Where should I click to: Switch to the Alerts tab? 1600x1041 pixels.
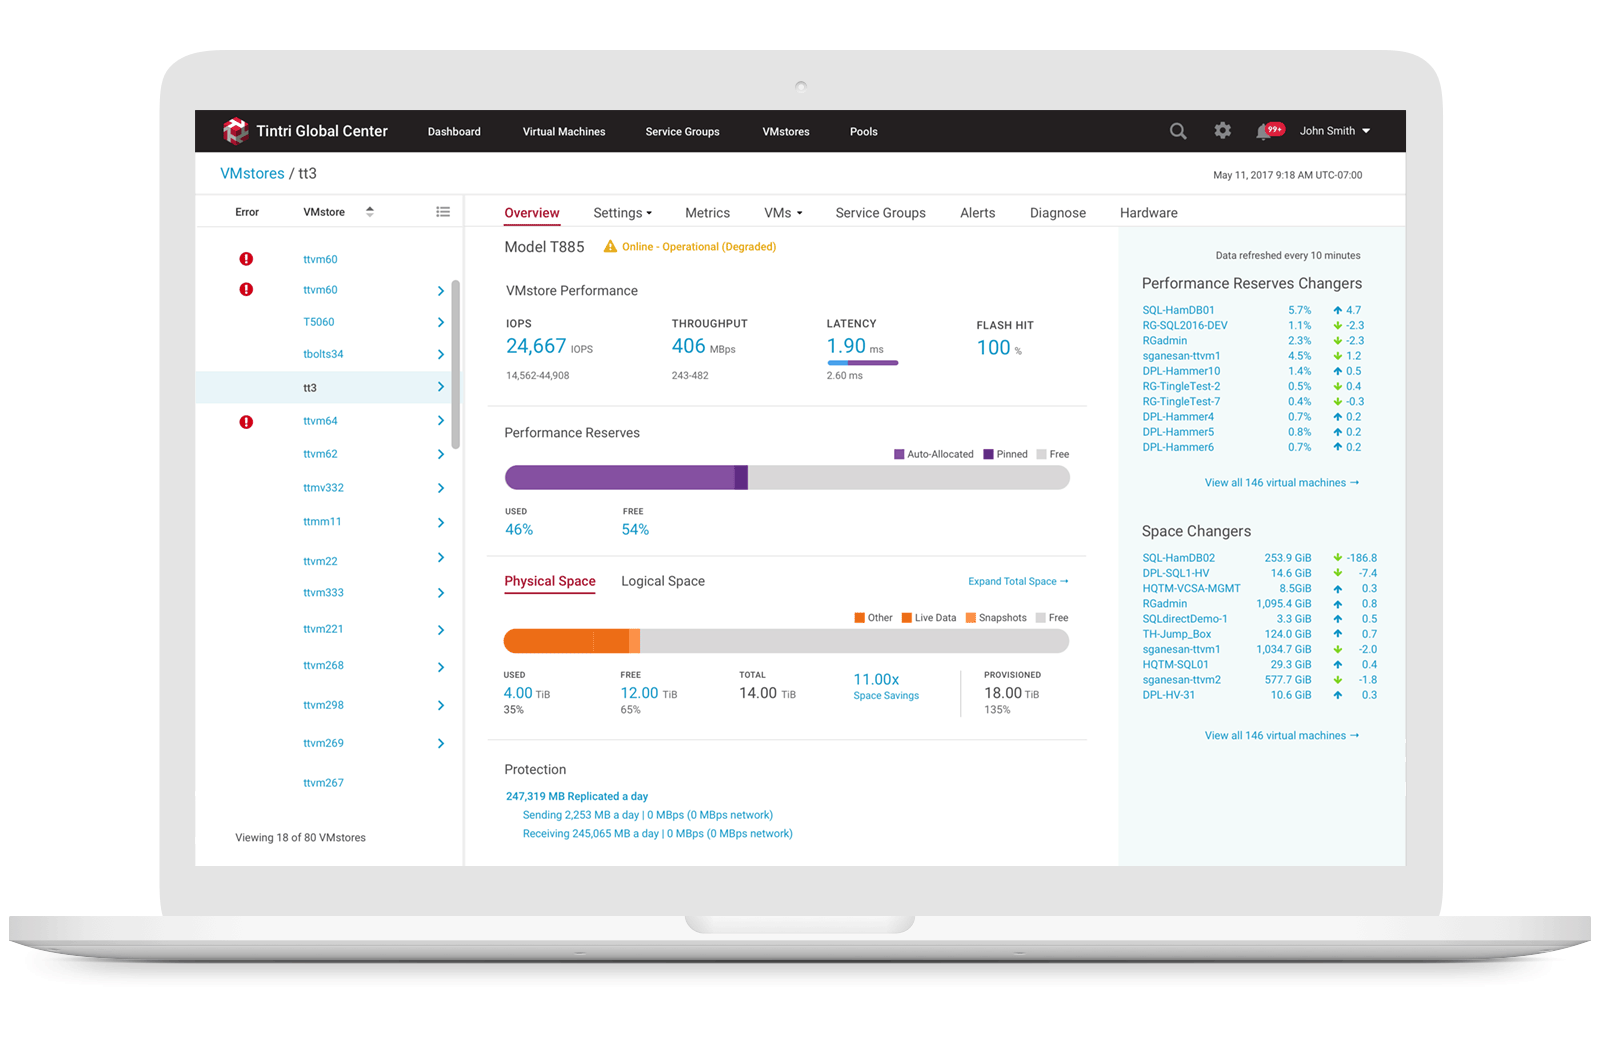977,213
